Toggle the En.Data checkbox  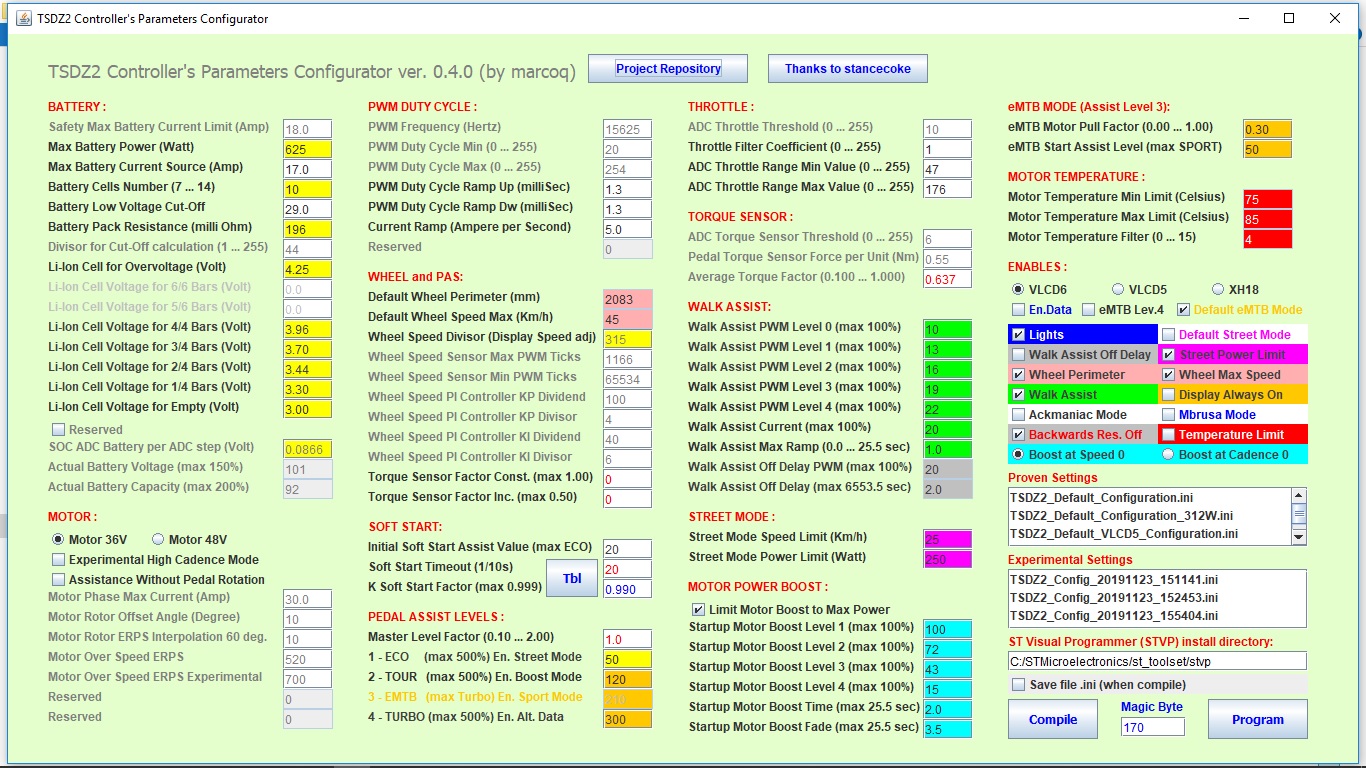[x=1018, y=310]
